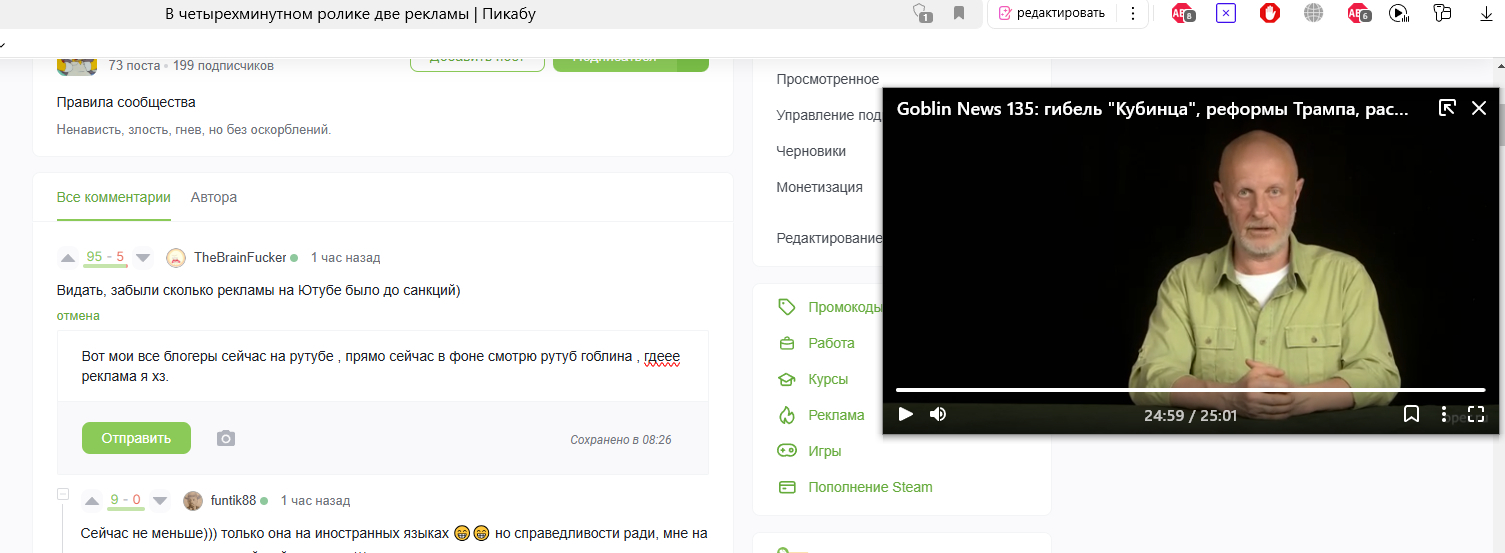Upvote TheBrainFucker's comment
The image size is (1505, 553).
(68, 258)
